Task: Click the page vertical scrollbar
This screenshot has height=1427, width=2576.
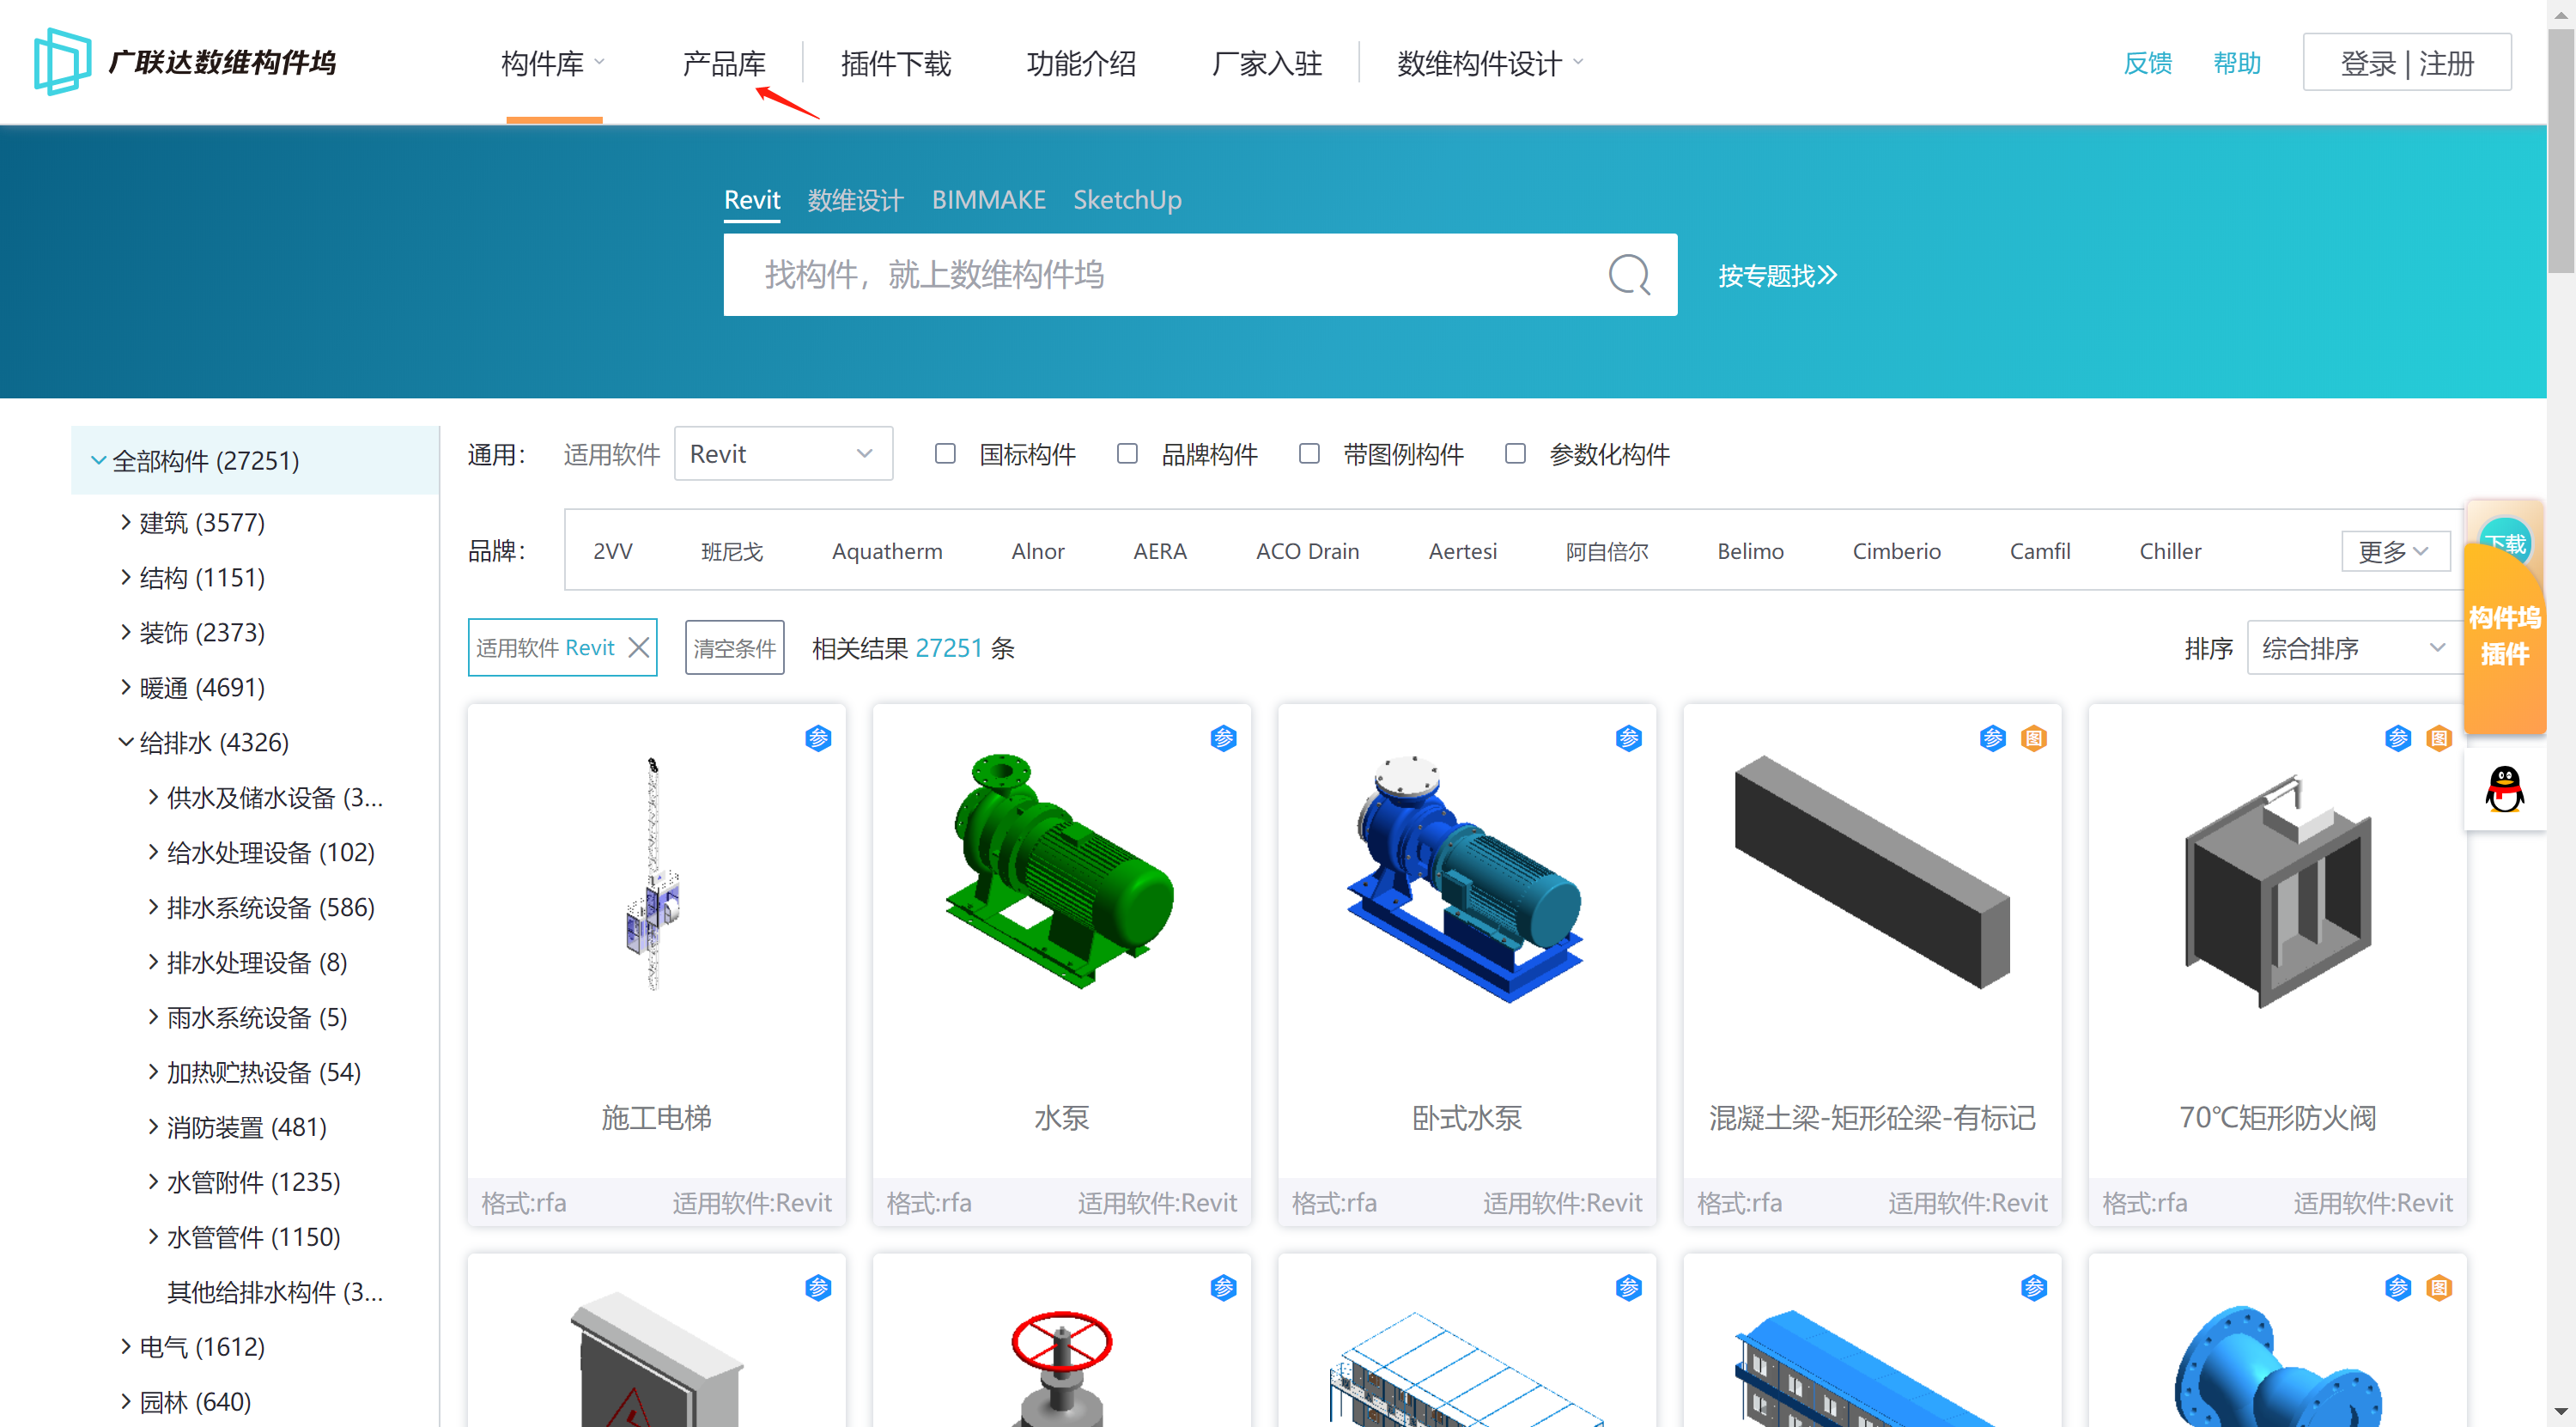Action: 2561,150
